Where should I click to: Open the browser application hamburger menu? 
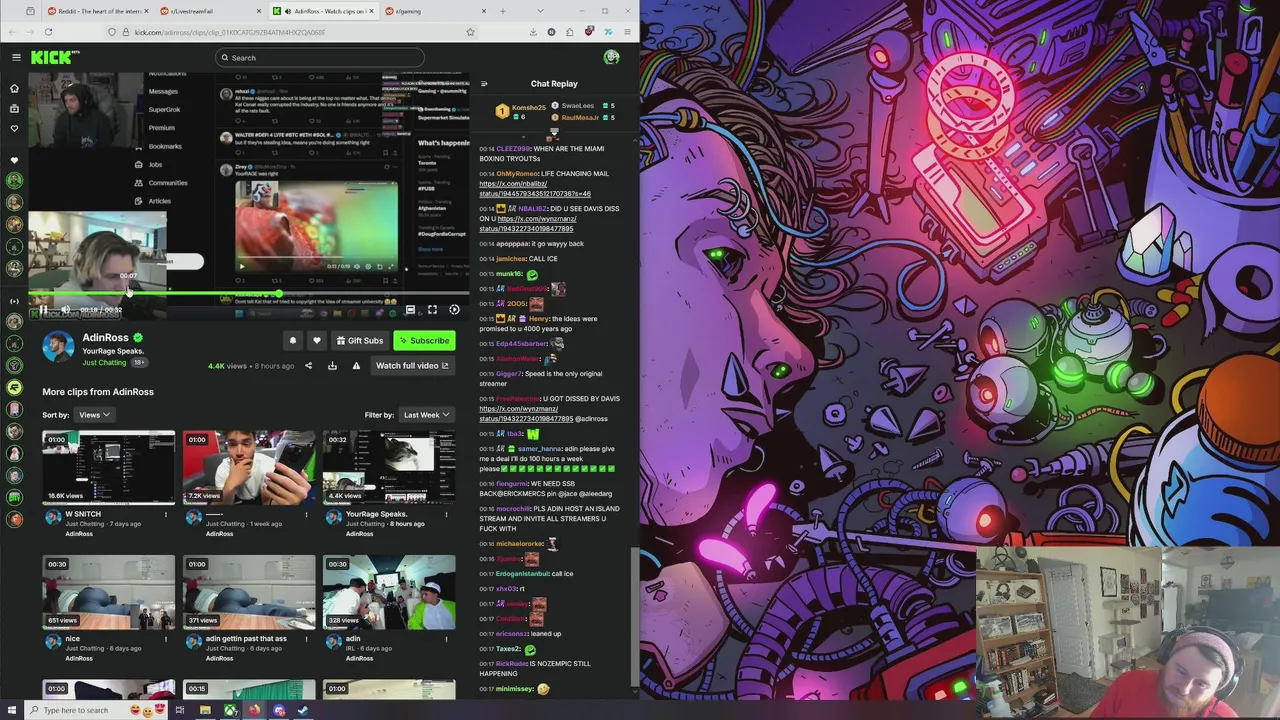[x=627, y=32]
